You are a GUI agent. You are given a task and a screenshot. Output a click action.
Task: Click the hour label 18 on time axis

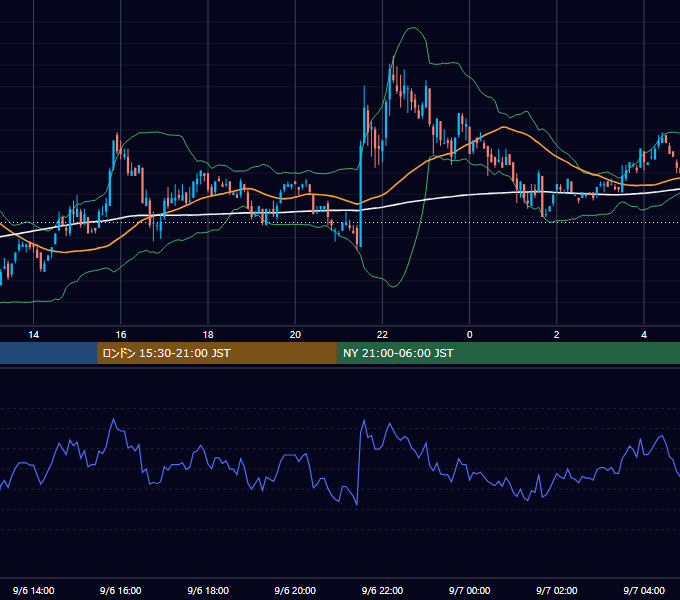point(208,335)
